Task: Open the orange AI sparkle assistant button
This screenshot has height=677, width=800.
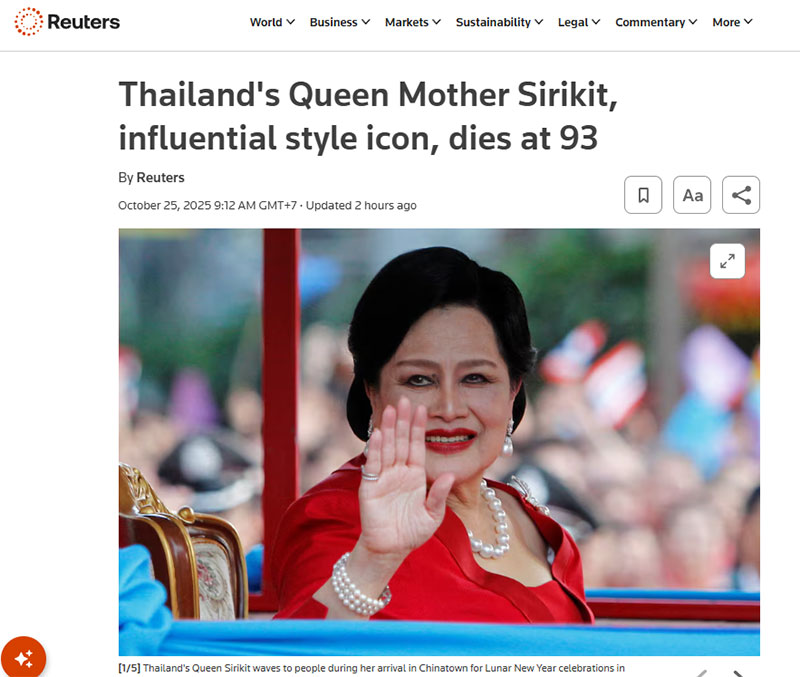Action: point(23,658)
